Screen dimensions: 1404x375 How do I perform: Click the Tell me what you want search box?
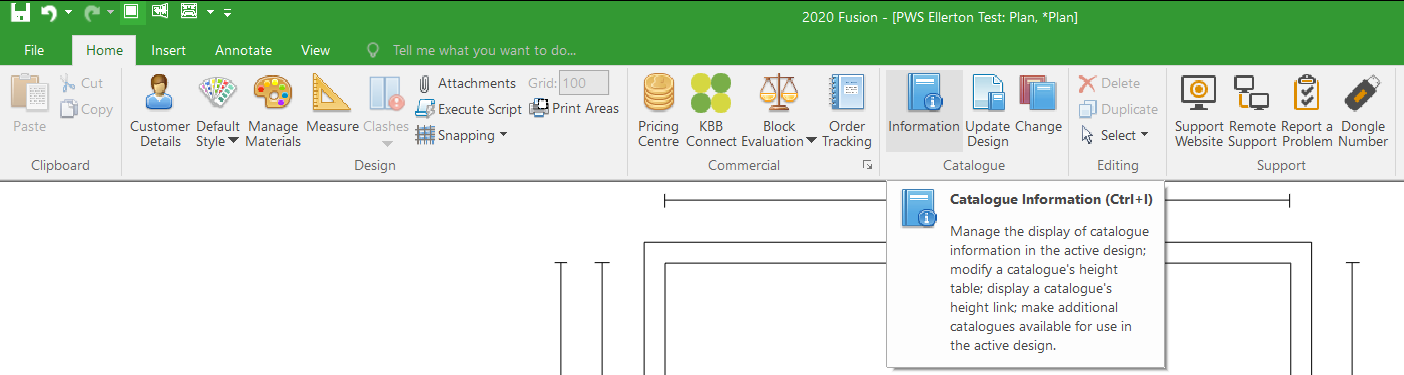coord(484,50)
